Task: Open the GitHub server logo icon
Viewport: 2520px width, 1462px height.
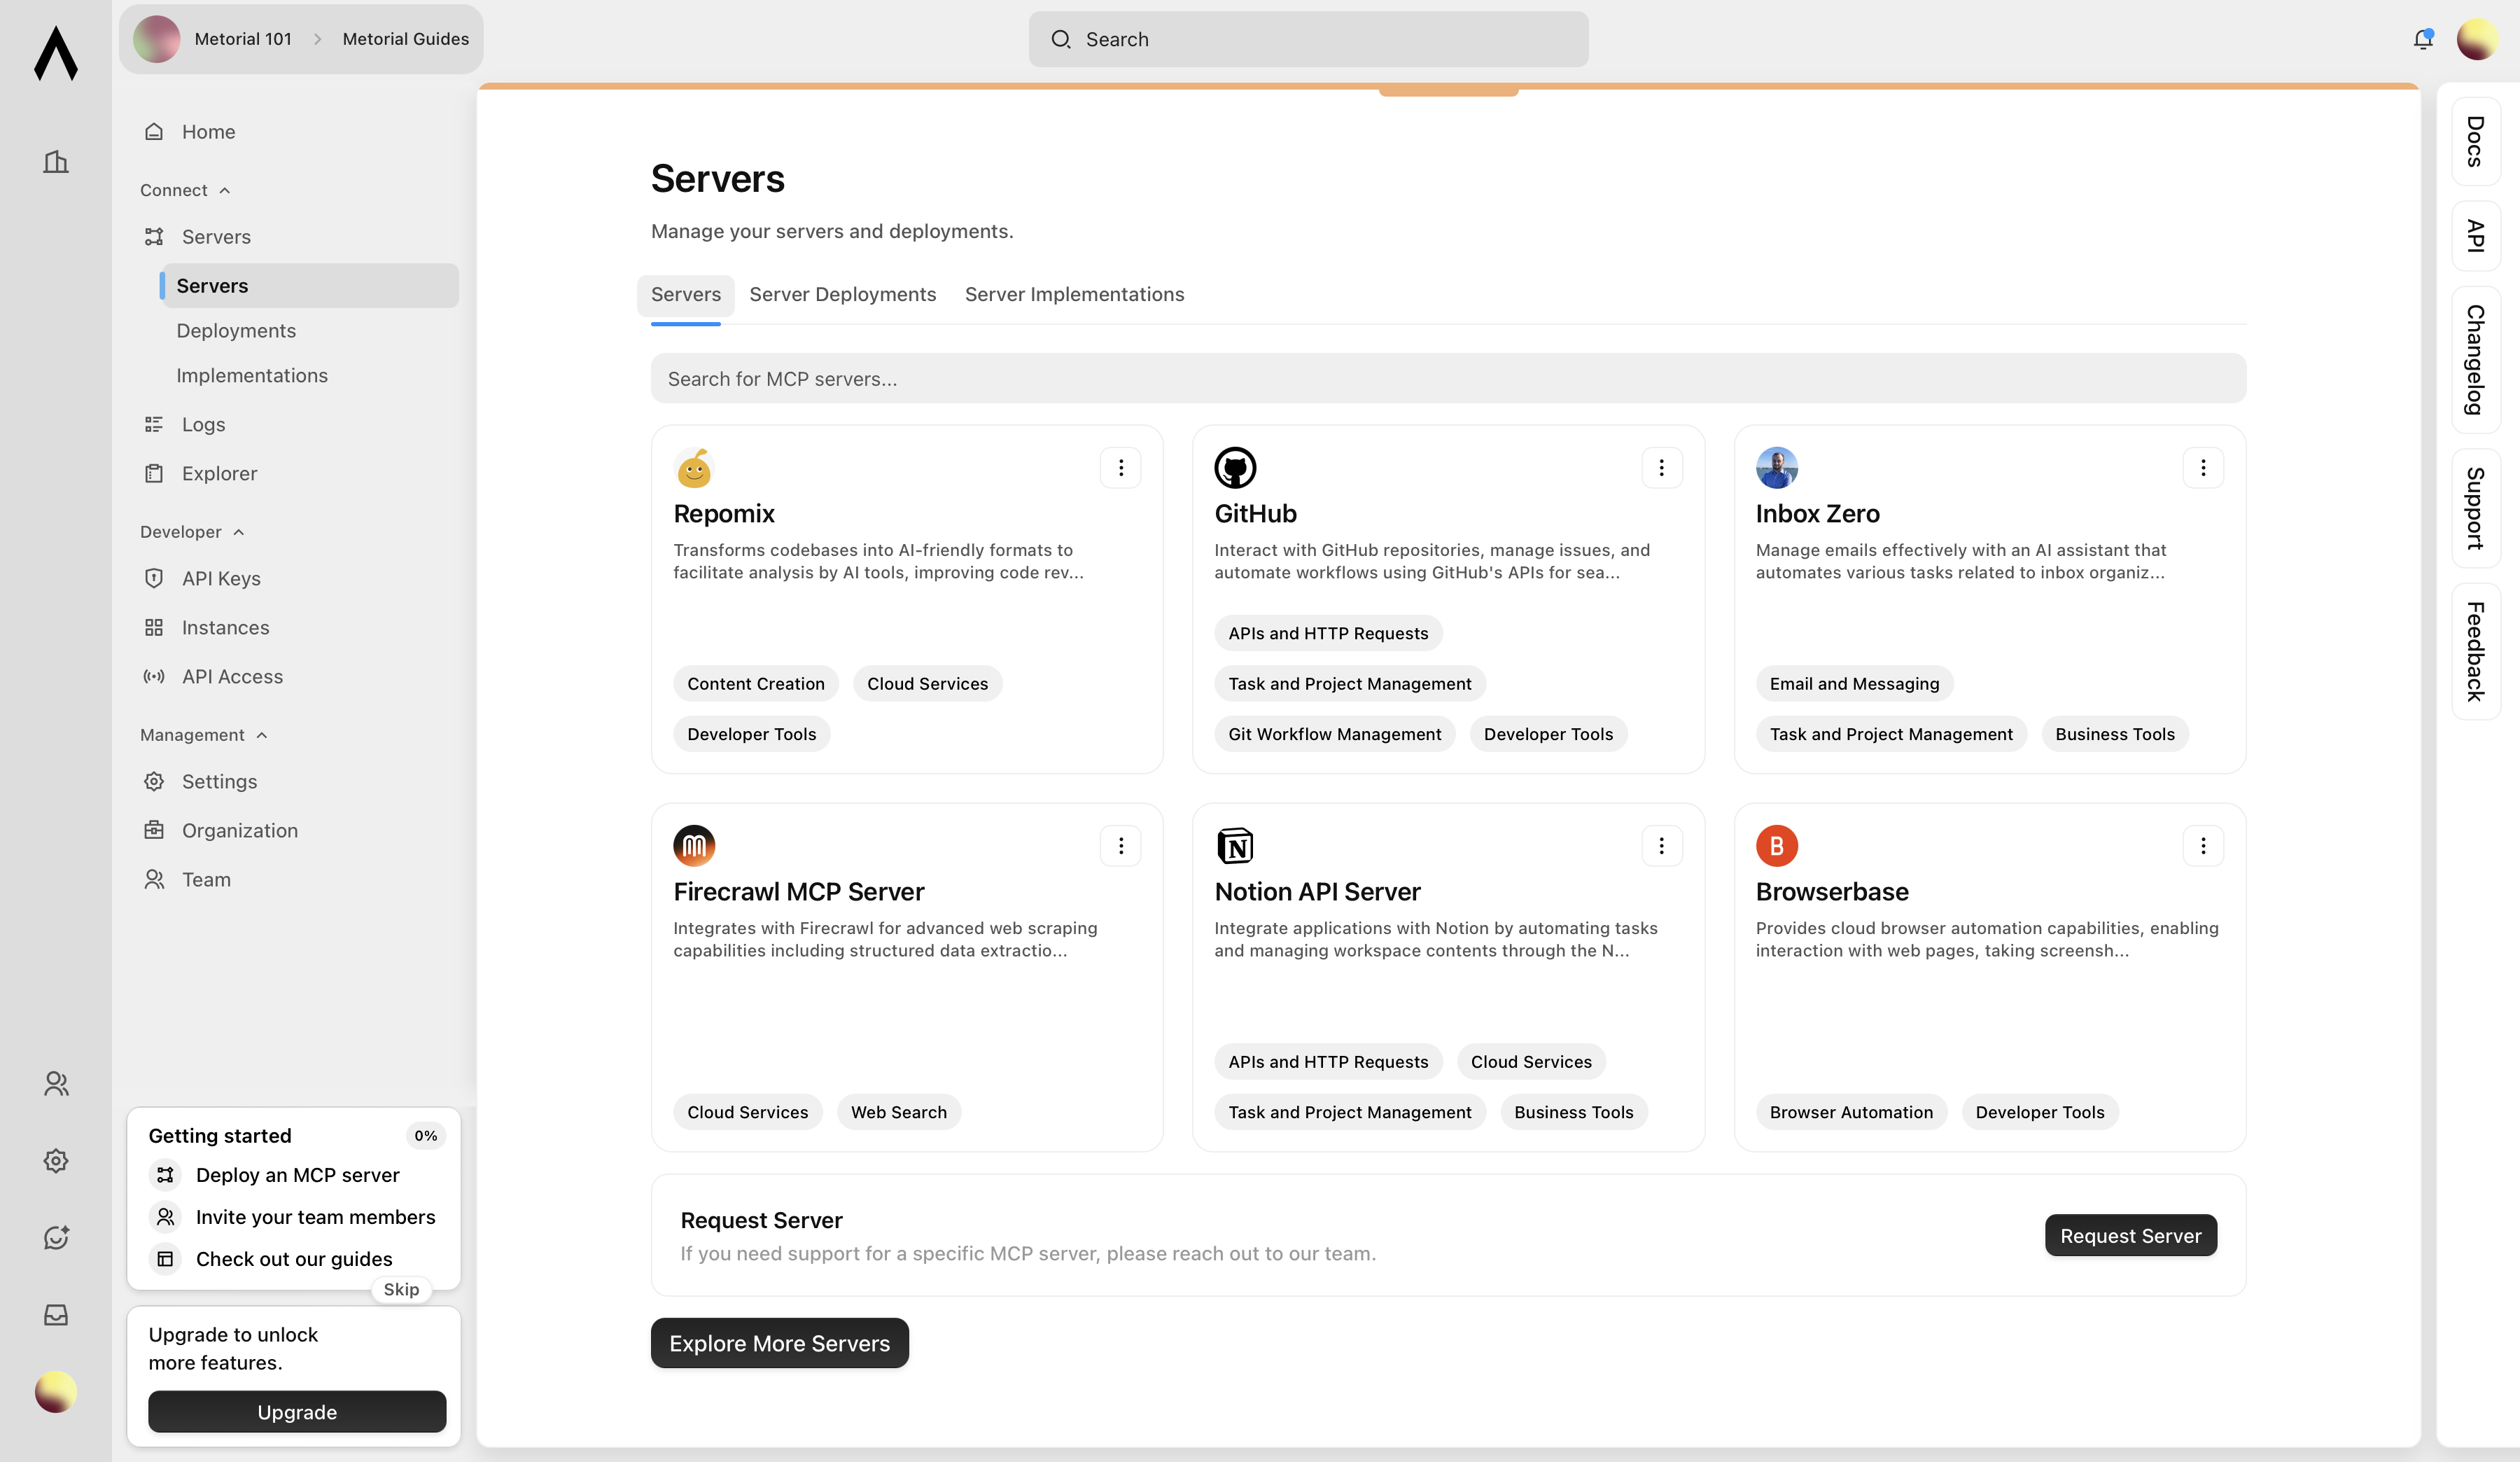Action: [x=1235, y=467]
